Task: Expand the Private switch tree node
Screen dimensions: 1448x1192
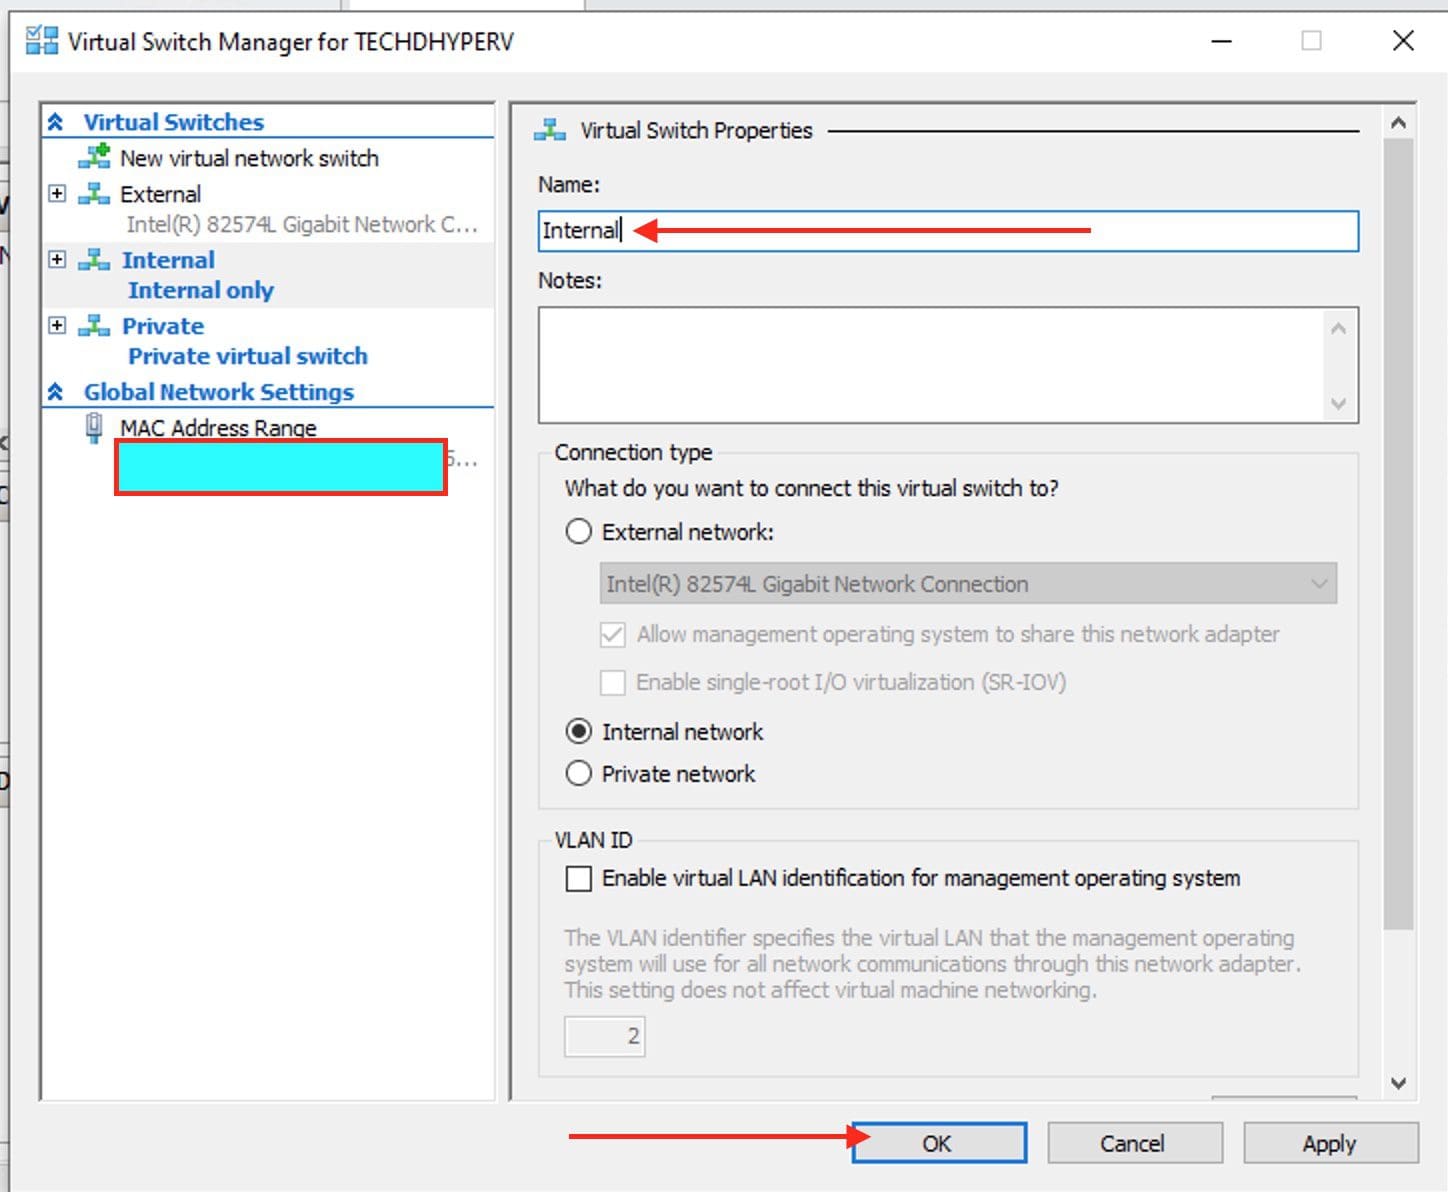Action: coord(57,326)
